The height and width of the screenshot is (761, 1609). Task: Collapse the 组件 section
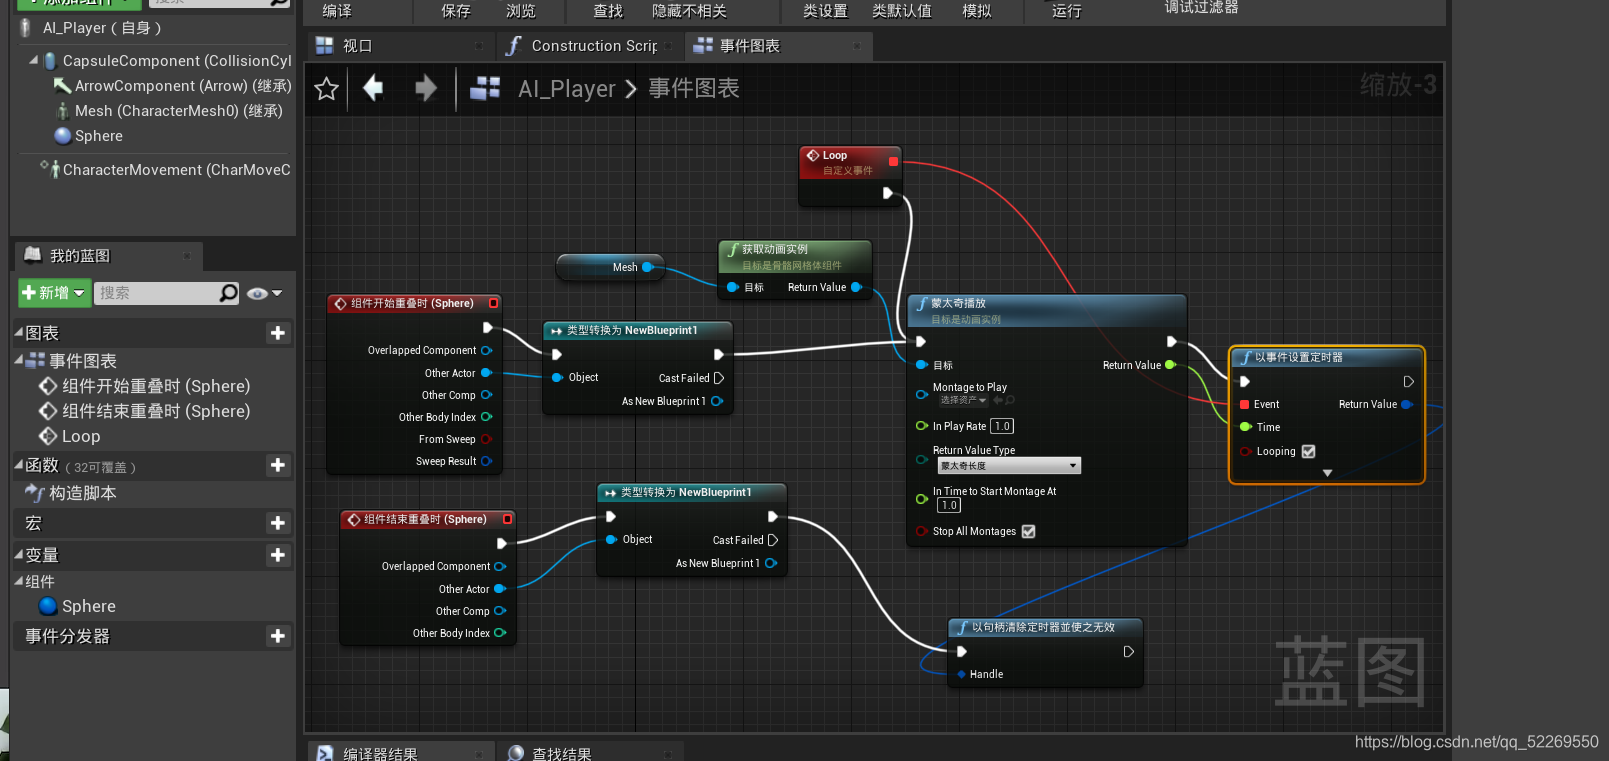(x=19, y=580)
